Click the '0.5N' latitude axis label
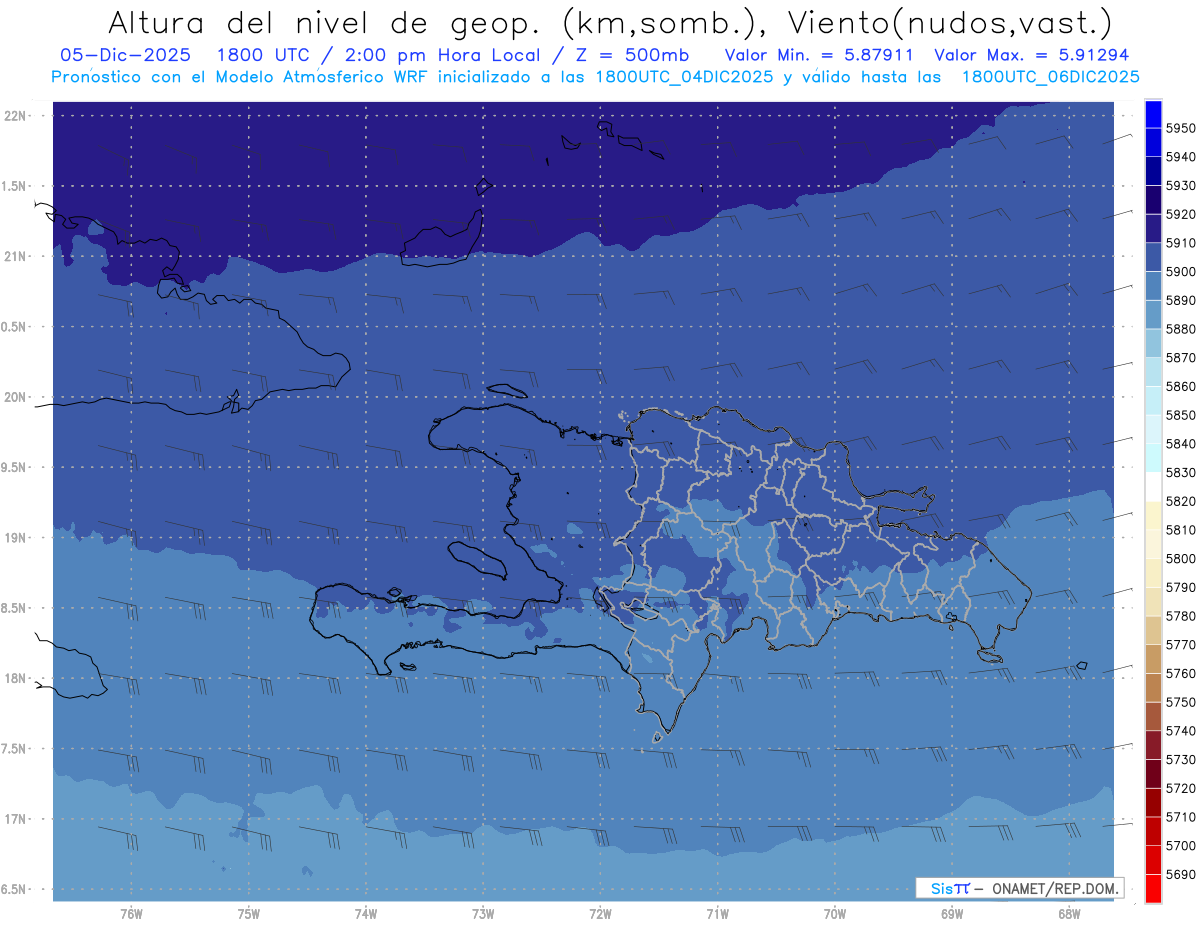Image resolution: width=1200 pixels, height=927 pixels. (x=15, y=327)
